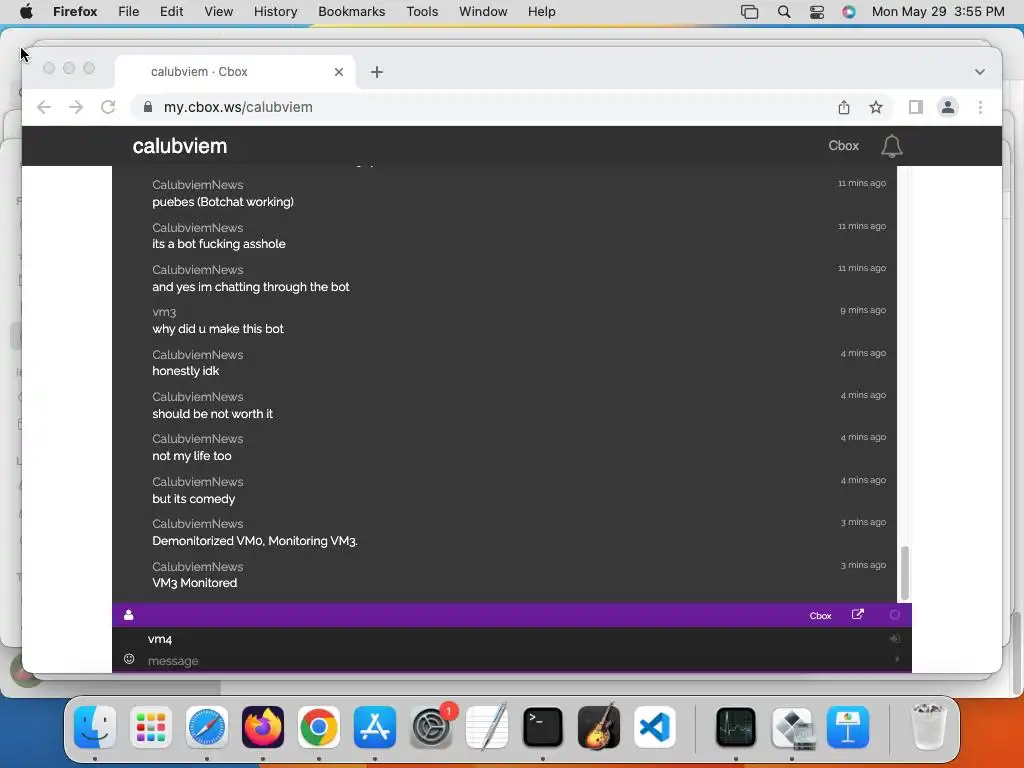Expand the tab list chevron
This screenshot has width=1024, height=768.
click(x=980, y=72)
